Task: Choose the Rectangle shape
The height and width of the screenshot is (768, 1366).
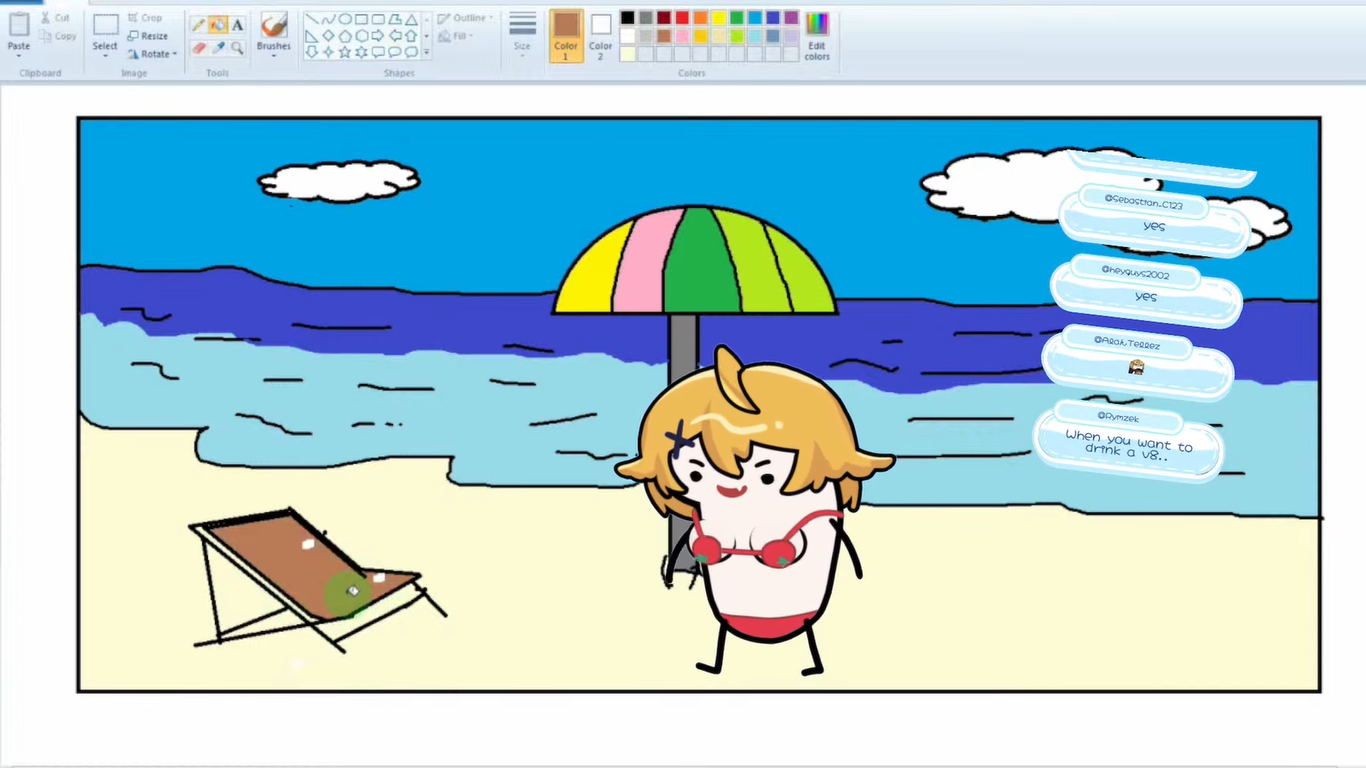Action: pos(361,19)
